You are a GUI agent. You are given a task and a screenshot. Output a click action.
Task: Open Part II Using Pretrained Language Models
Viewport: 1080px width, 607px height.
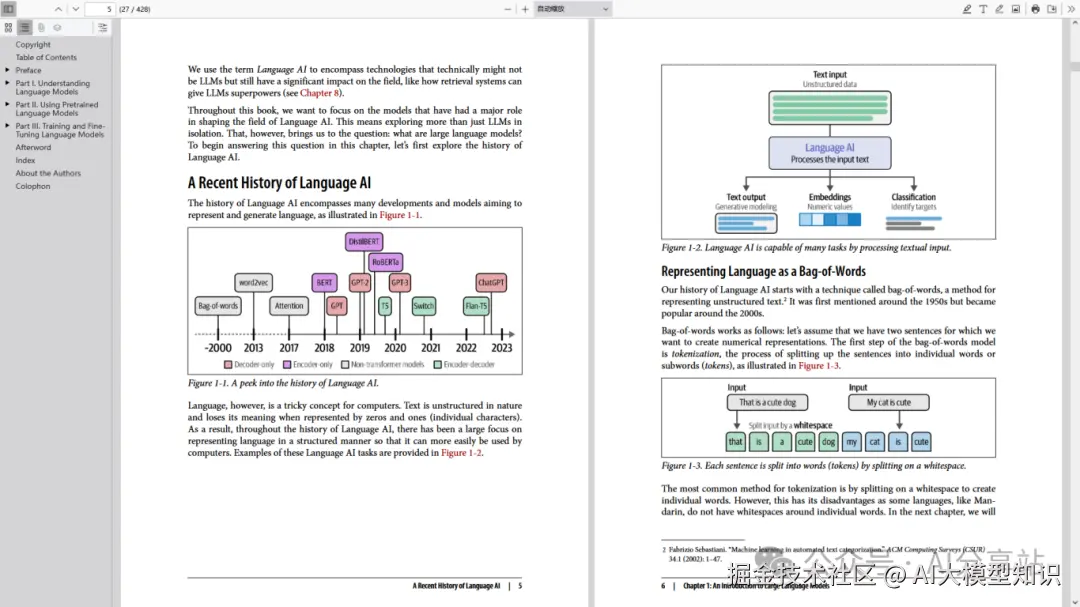[57, 109]
